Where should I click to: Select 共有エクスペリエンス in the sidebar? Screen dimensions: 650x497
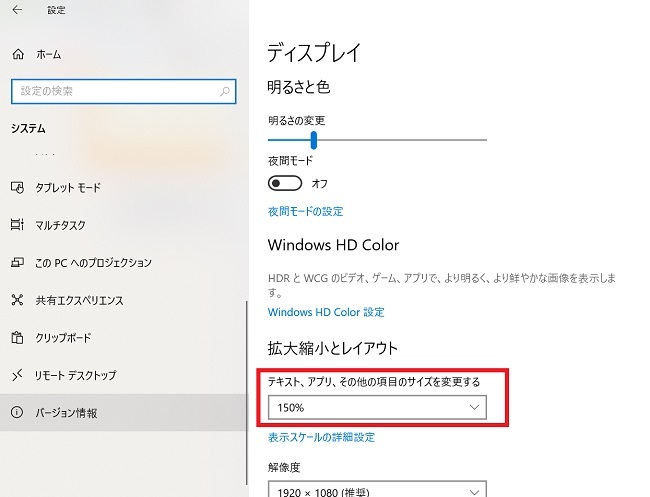click(x=124, y=300)
